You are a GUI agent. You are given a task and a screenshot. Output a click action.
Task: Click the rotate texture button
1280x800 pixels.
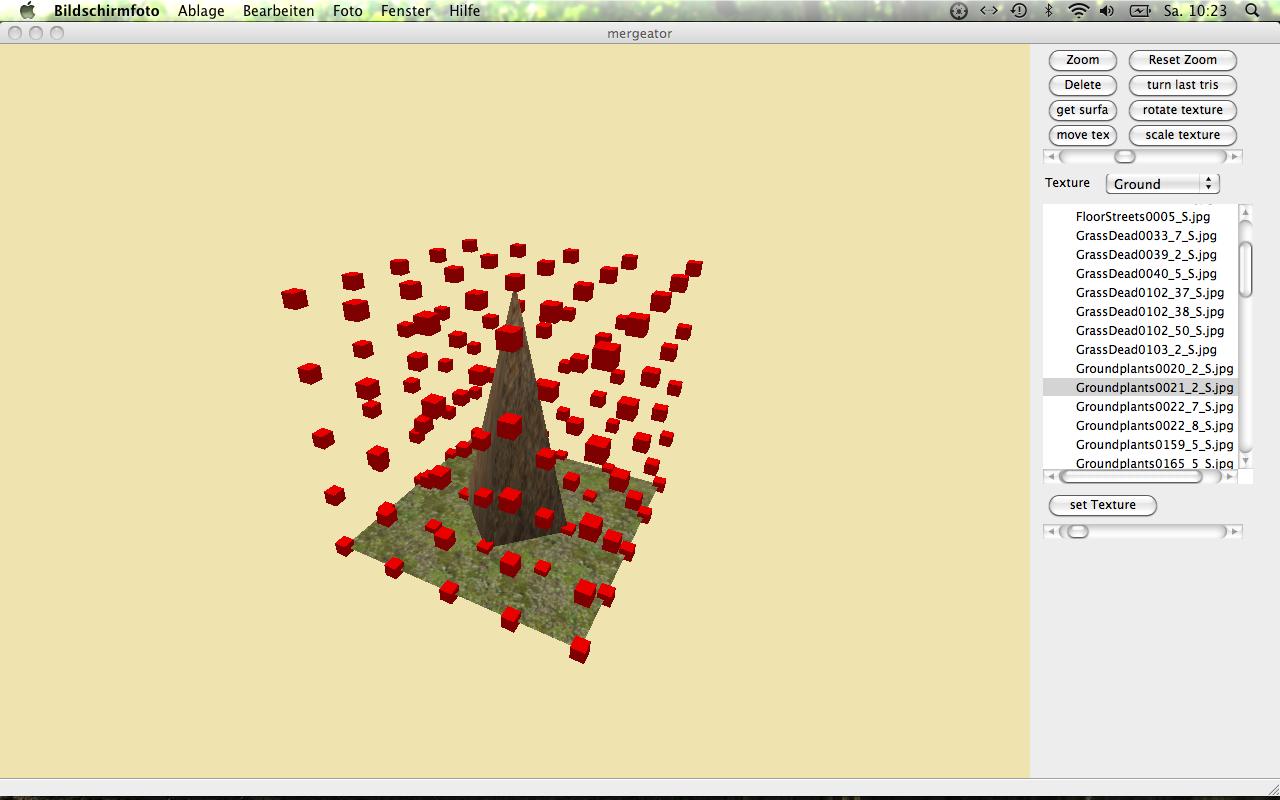(1182, 110)
